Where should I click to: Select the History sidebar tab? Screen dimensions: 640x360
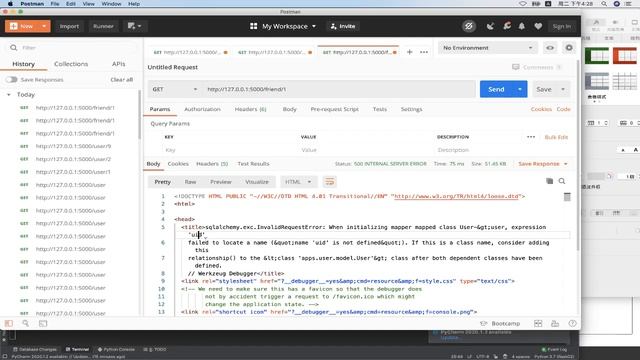pos(23,64)
